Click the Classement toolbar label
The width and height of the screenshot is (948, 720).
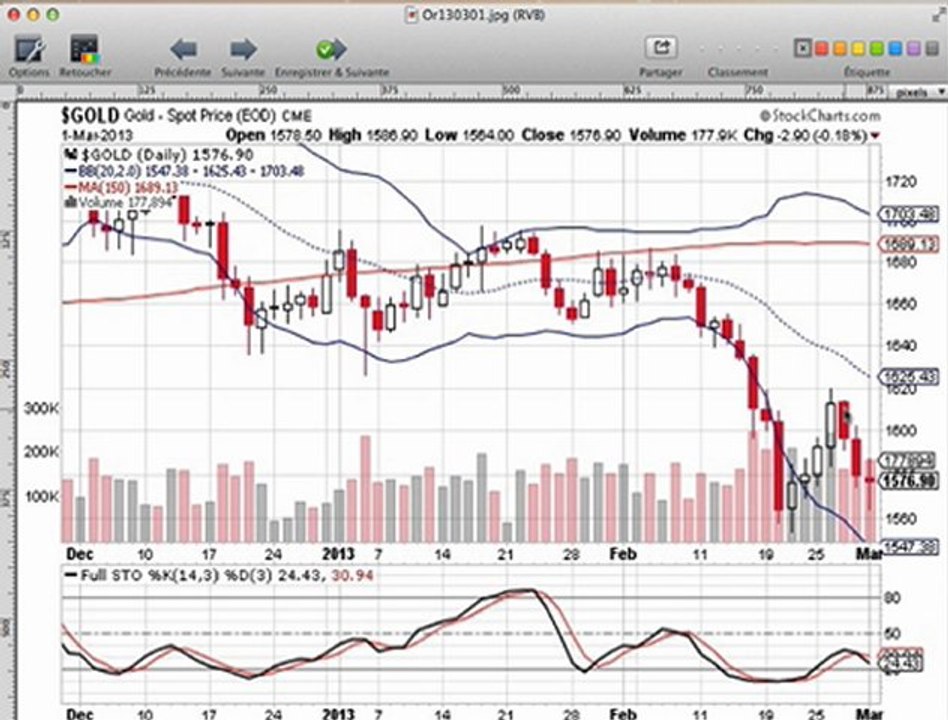coord(738,72)
